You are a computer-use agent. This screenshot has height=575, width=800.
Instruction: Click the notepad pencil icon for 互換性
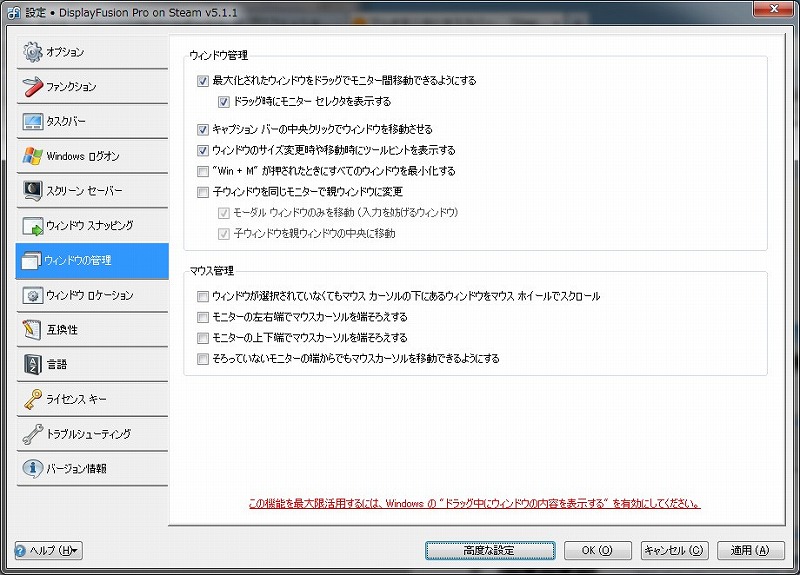pos(32,330)
